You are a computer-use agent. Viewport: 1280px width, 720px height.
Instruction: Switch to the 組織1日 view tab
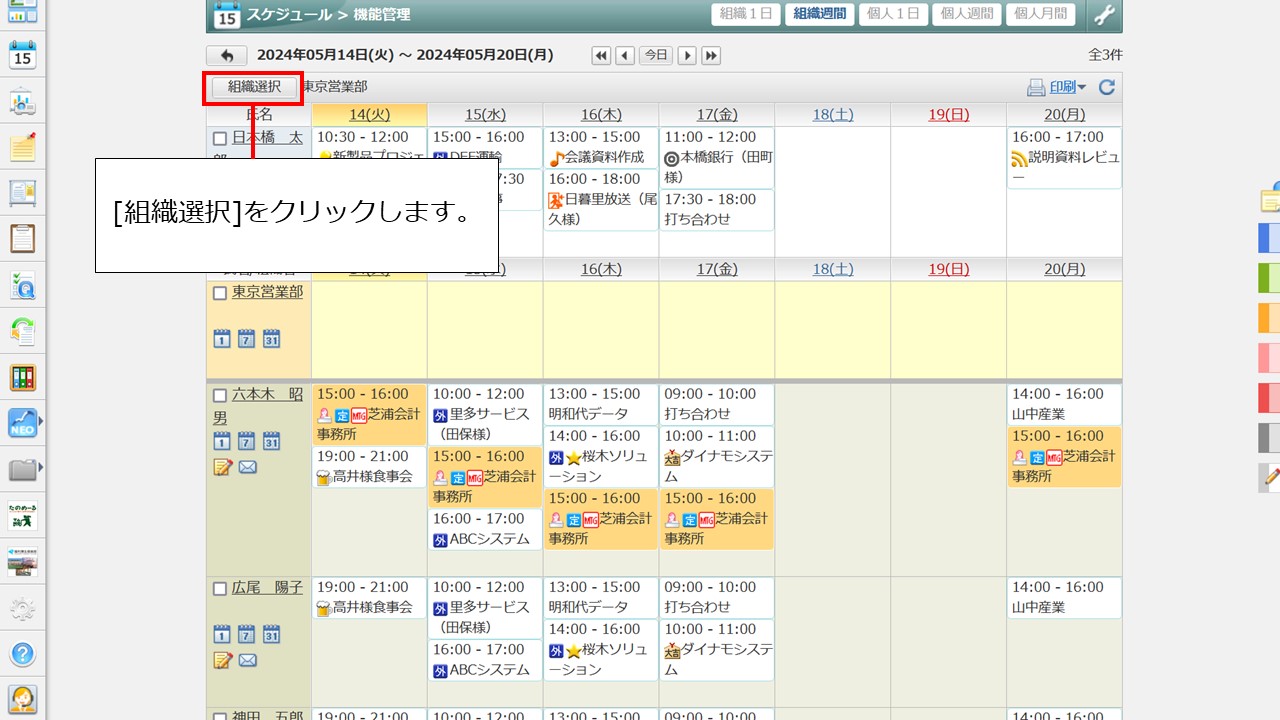[x=745, y=14]
